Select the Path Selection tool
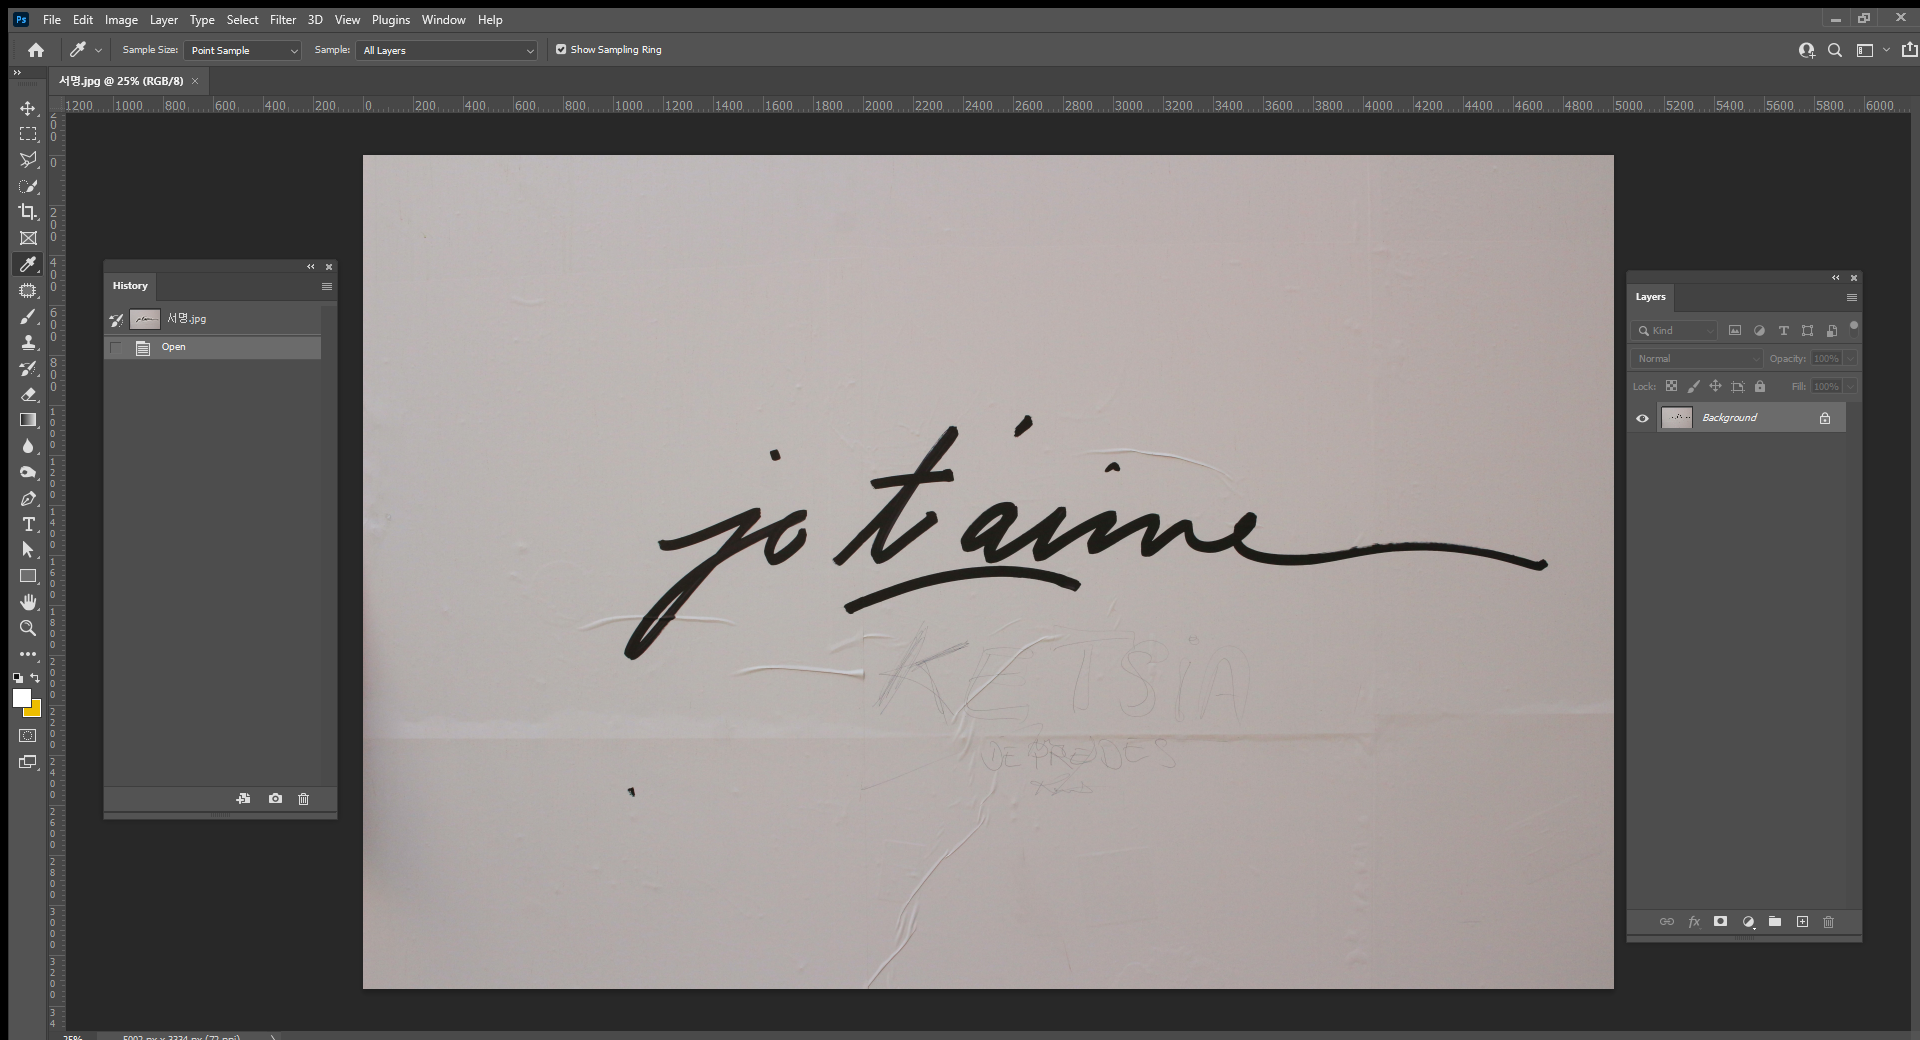 tap(28, 550)
